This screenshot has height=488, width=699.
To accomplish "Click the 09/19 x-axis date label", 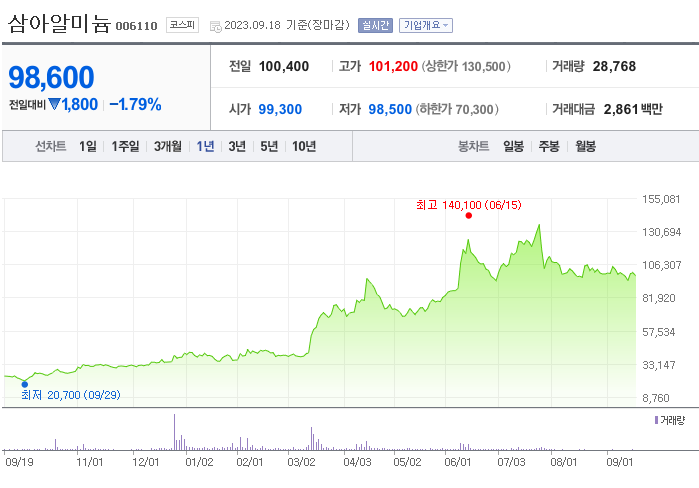I will (19, 462).
